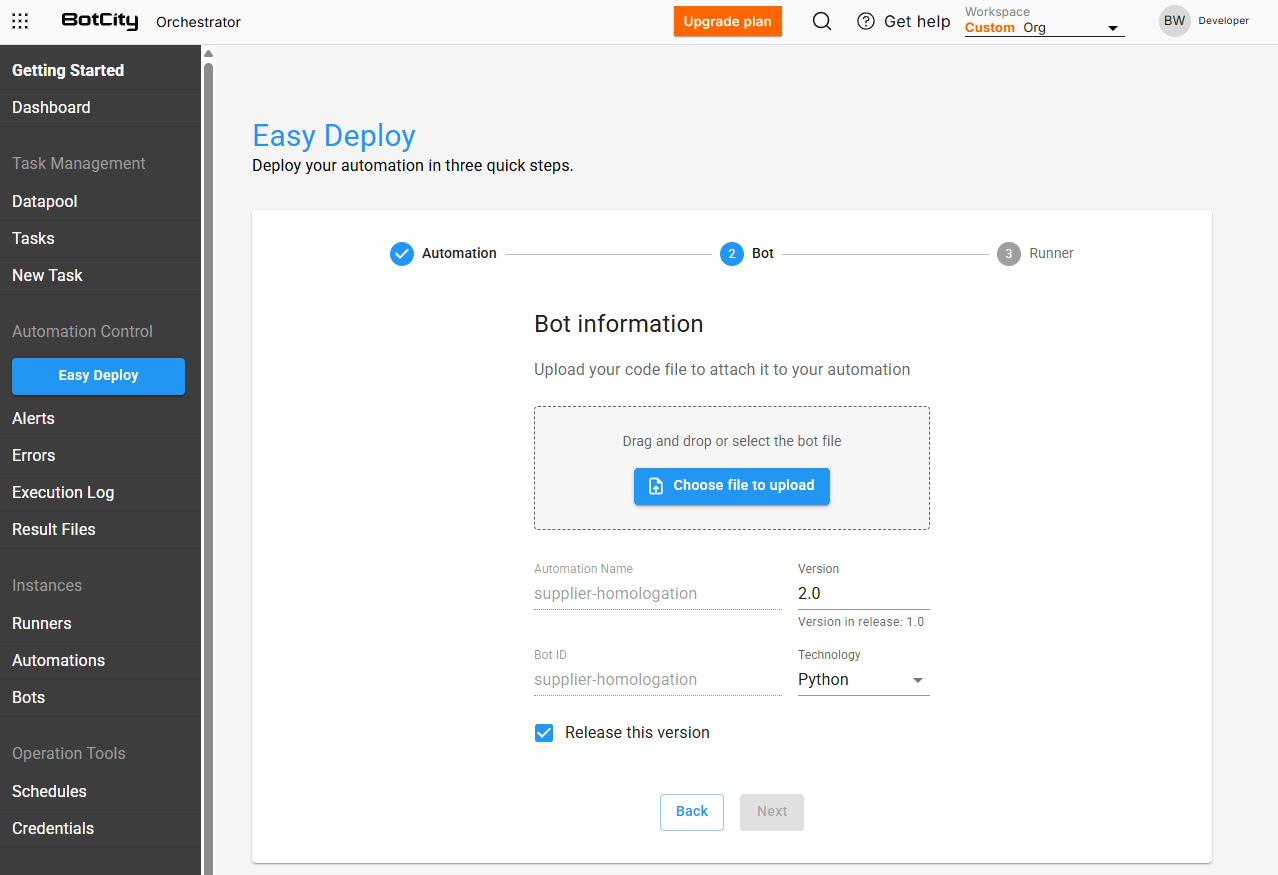Viewport: 1278px width, 875px height.
Task: Click the Bot step label
Action: tap(763, 254)
